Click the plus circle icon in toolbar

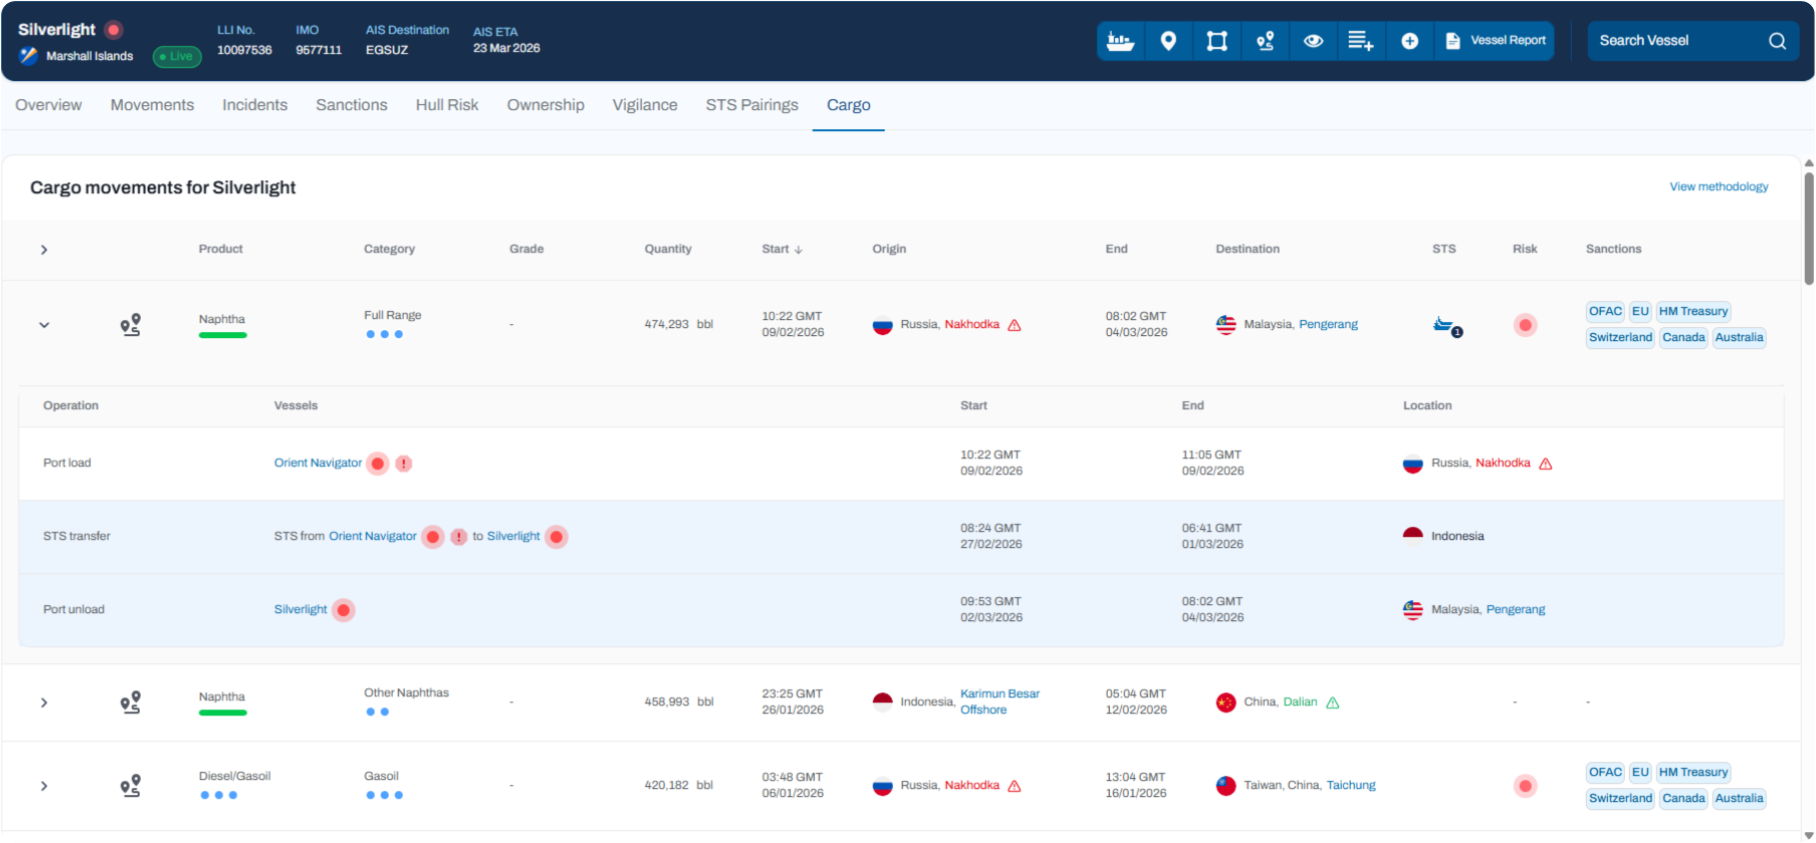1409,41
